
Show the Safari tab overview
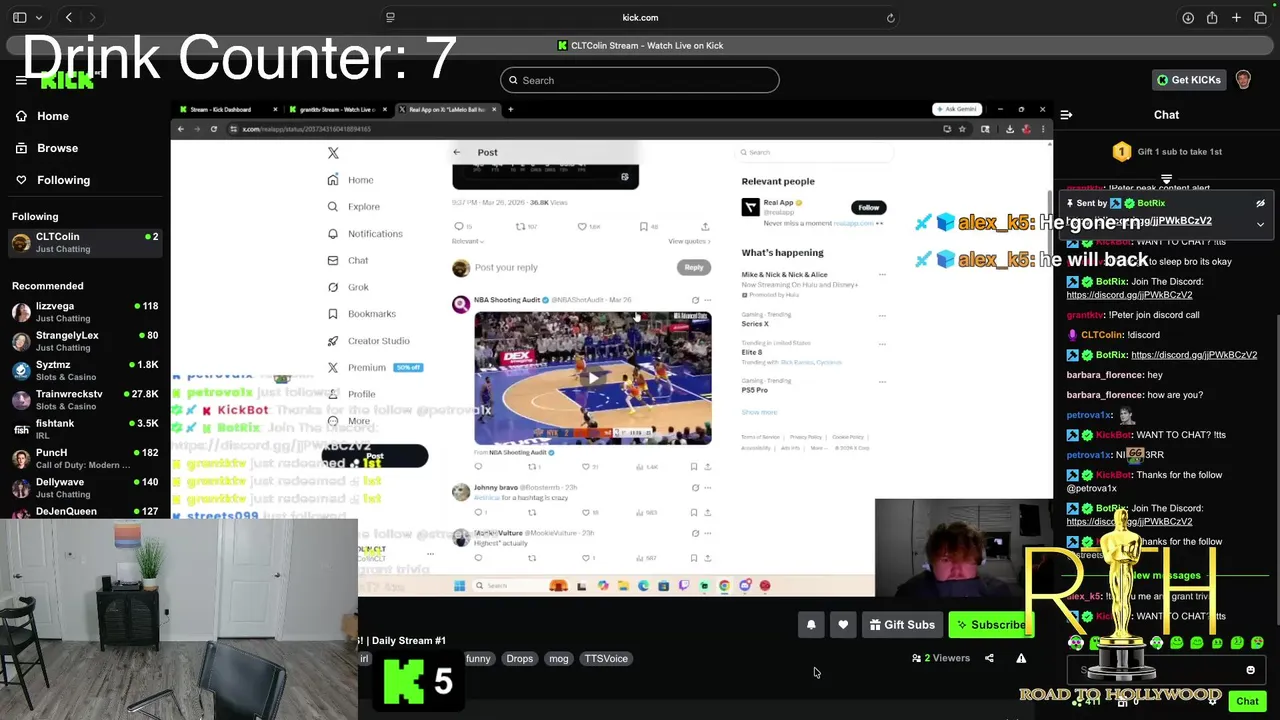tap(1260, 17)
